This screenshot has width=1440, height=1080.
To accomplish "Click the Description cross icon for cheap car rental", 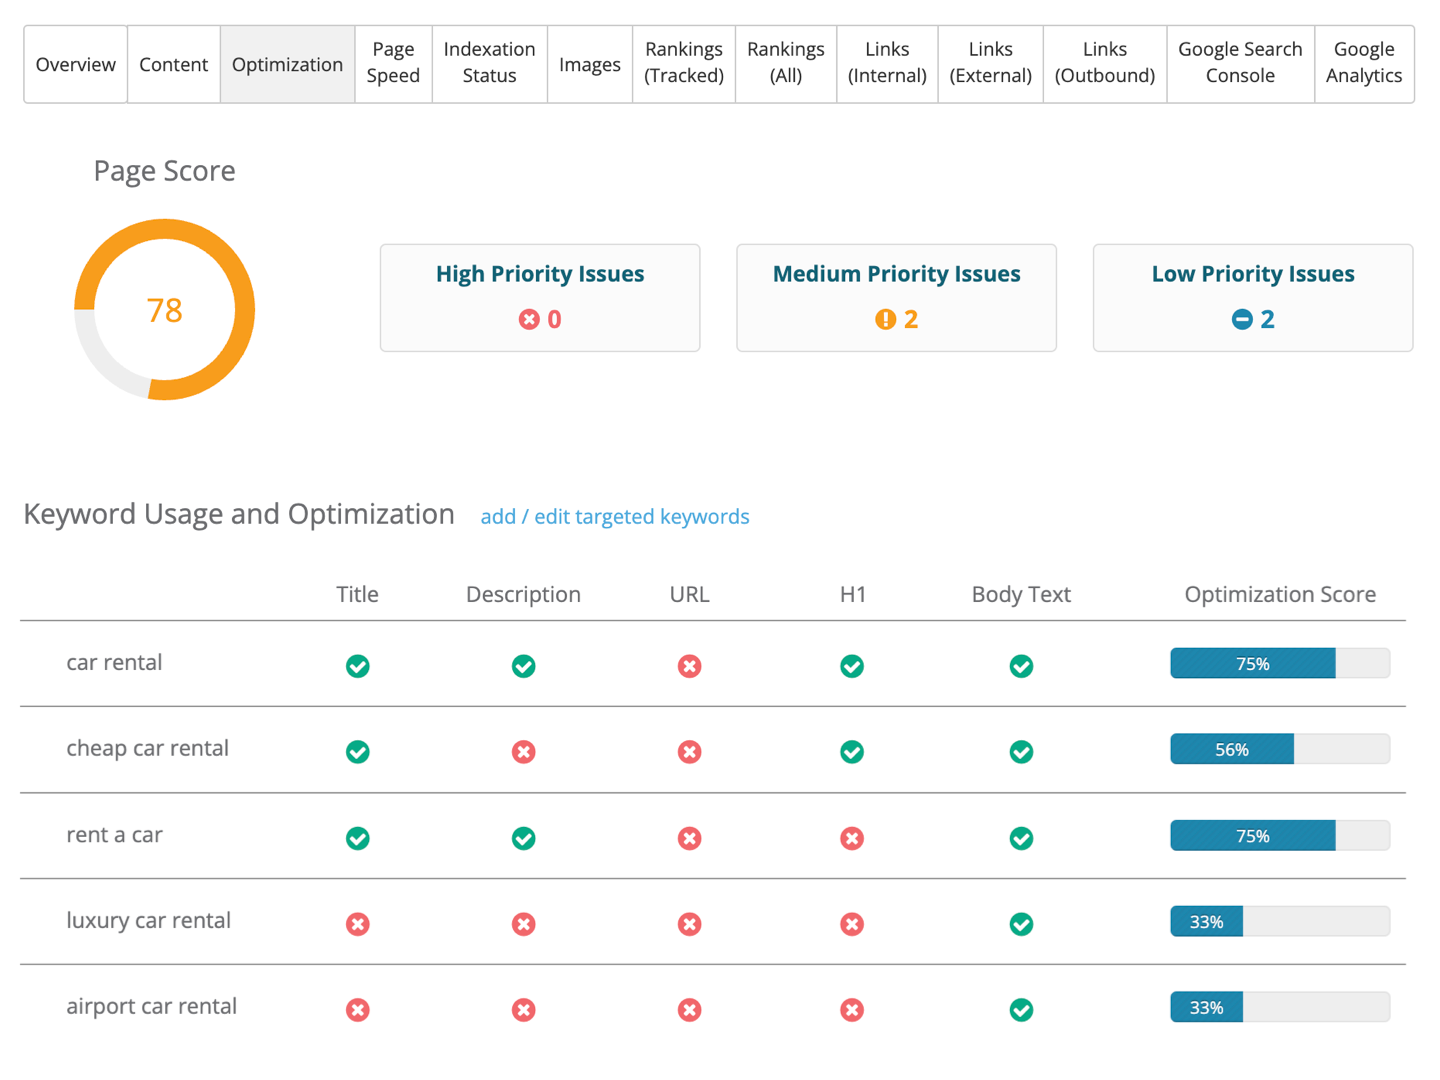I will (523, 752).
